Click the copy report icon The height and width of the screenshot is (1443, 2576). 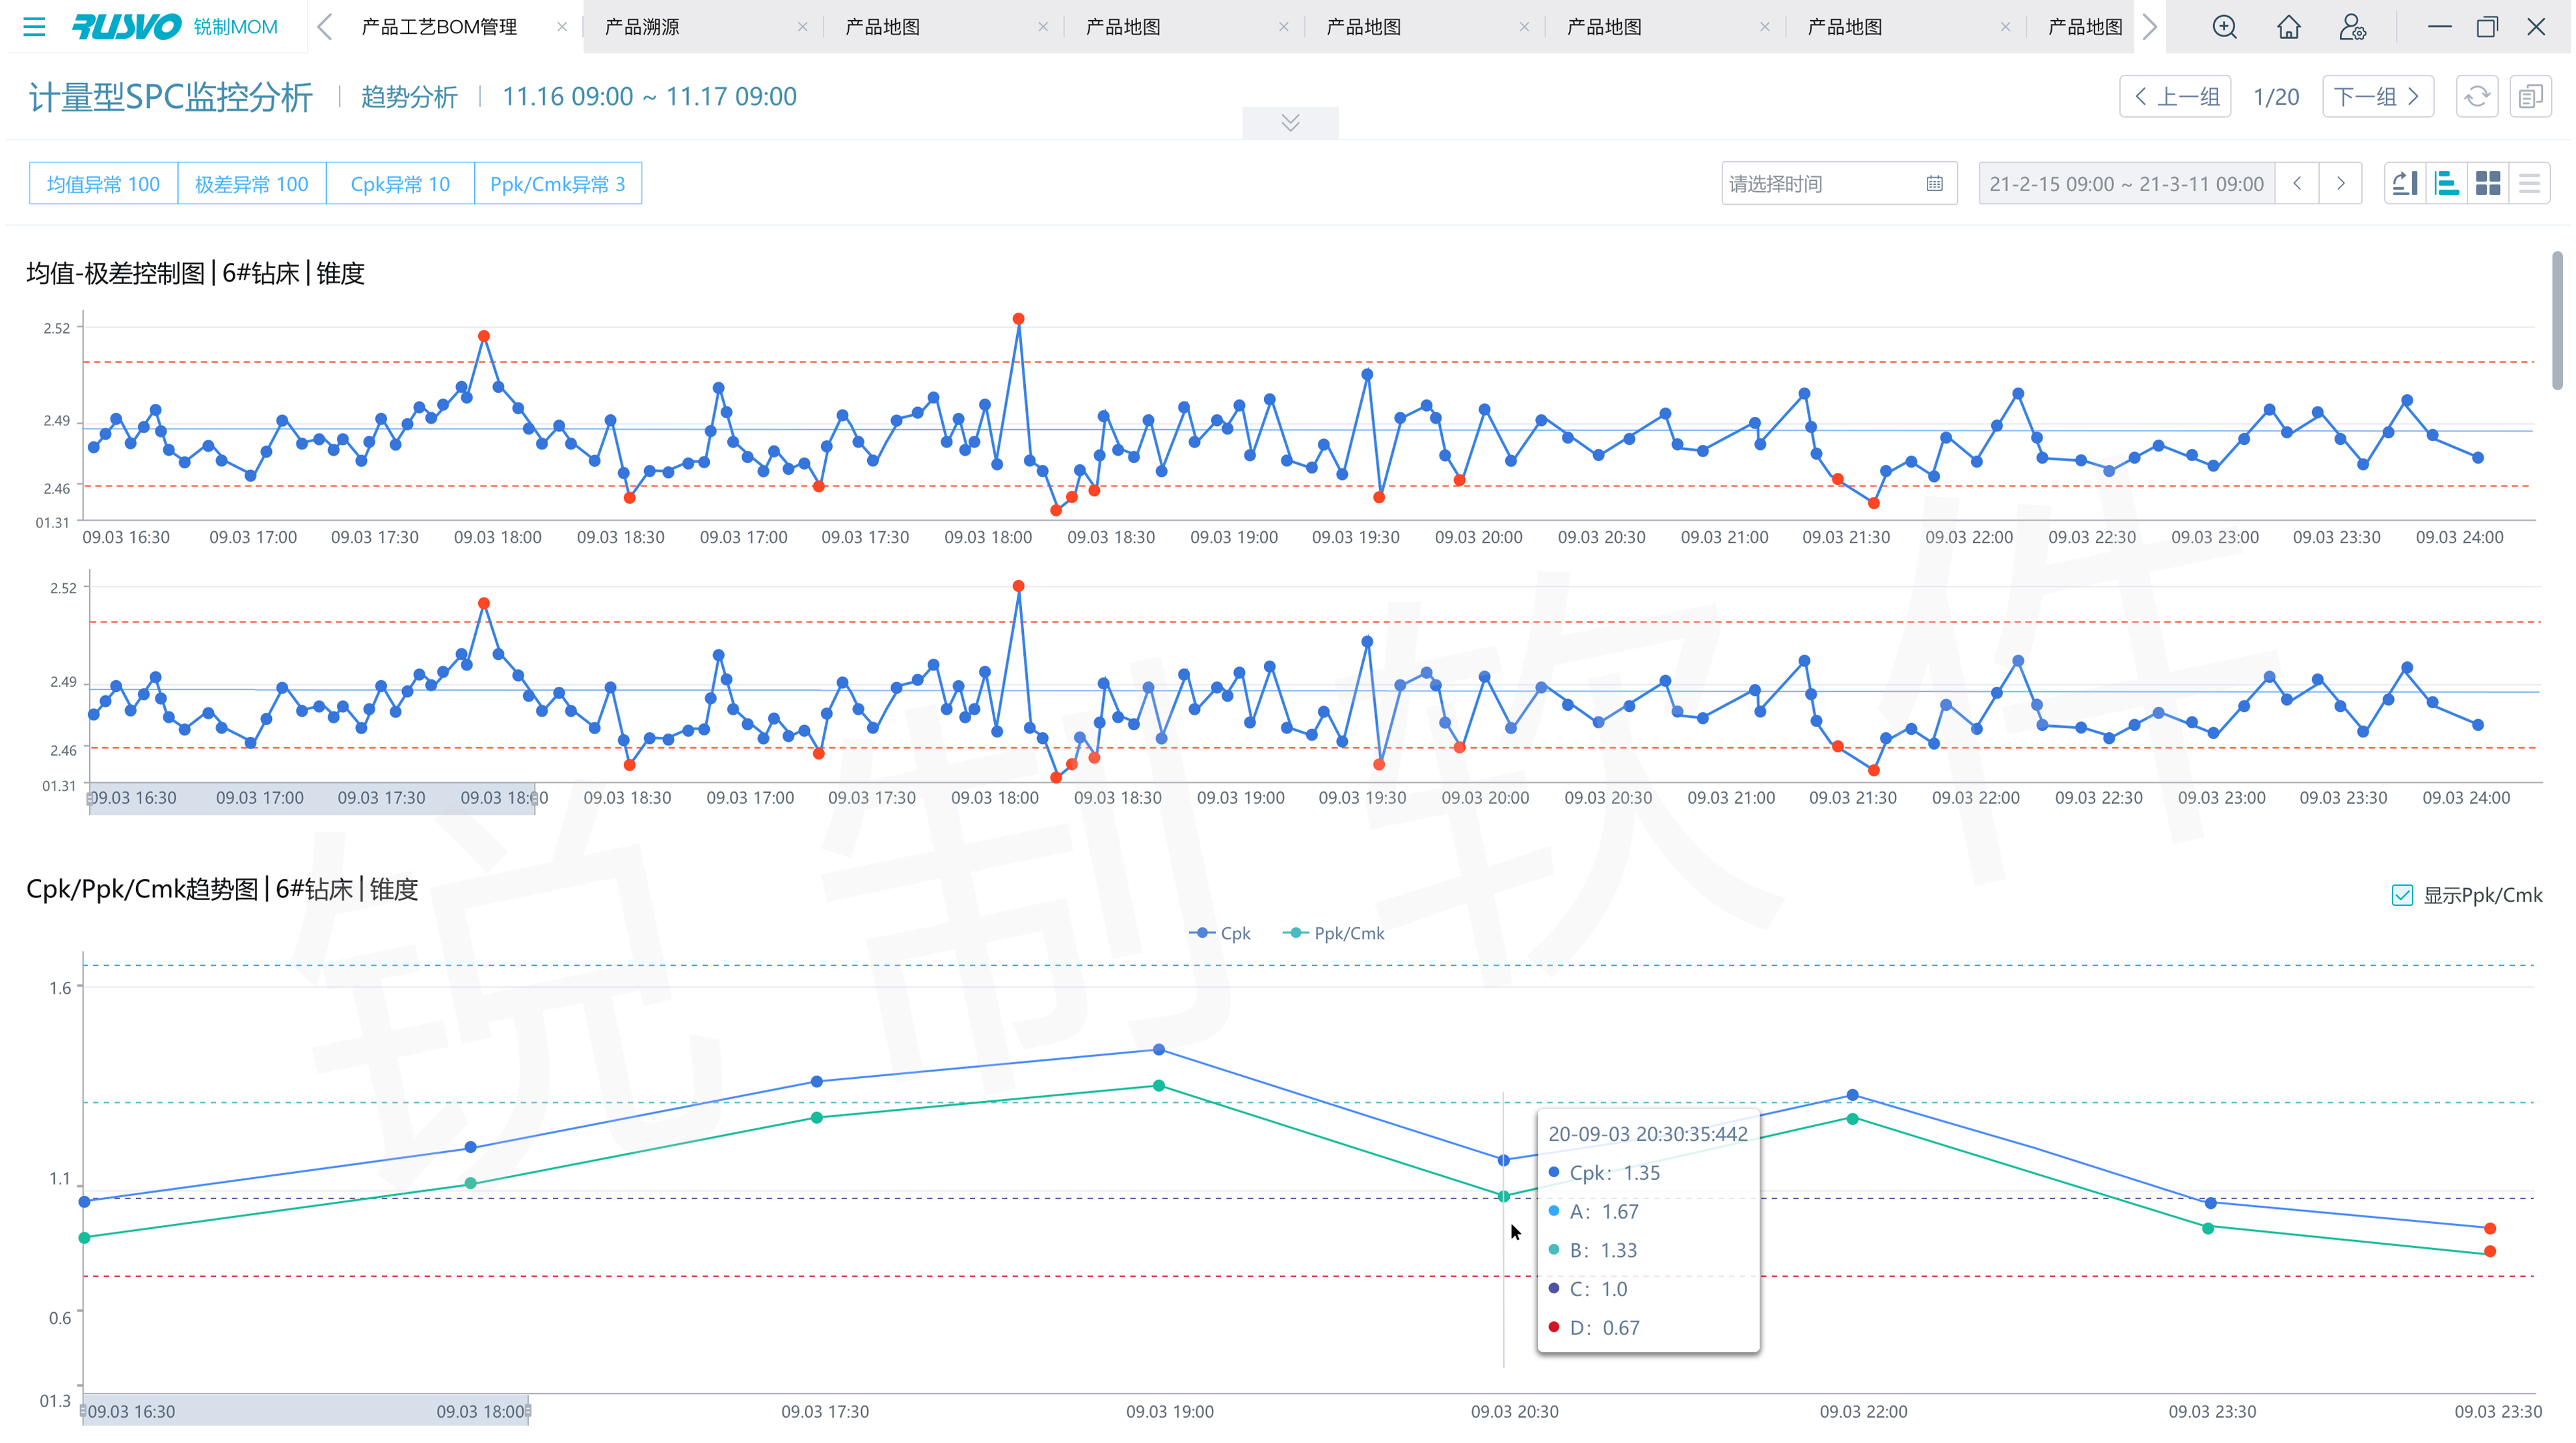[x=2530, y=97]
